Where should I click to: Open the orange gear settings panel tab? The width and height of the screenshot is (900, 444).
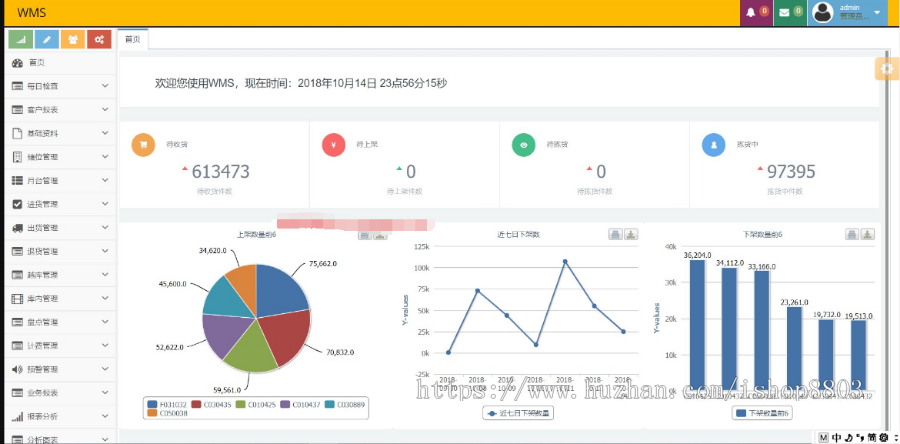pos(887,69)
